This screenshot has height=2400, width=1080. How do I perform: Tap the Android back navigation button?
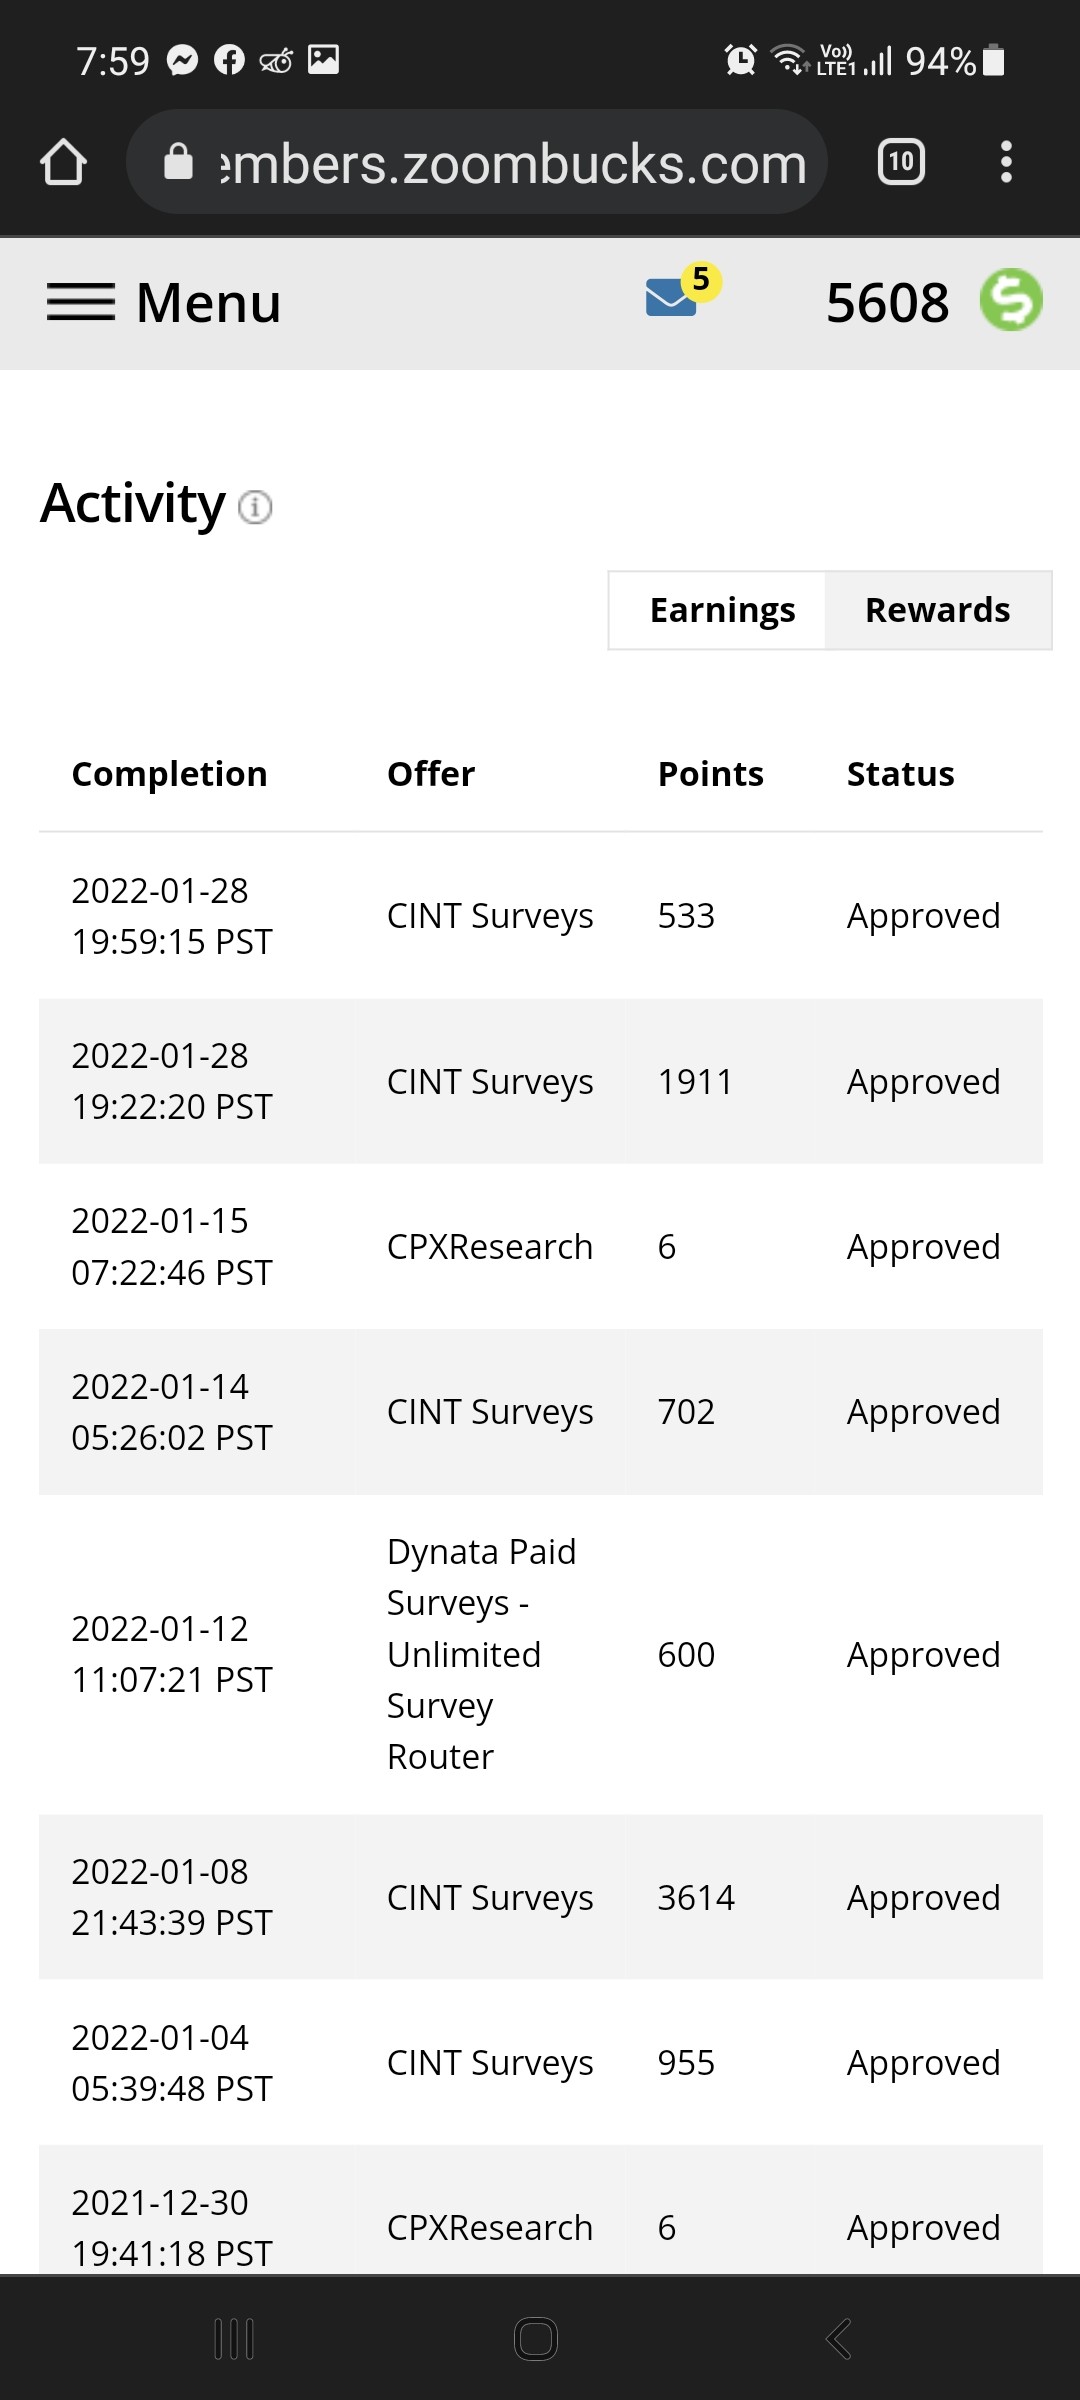point(839,2338)
